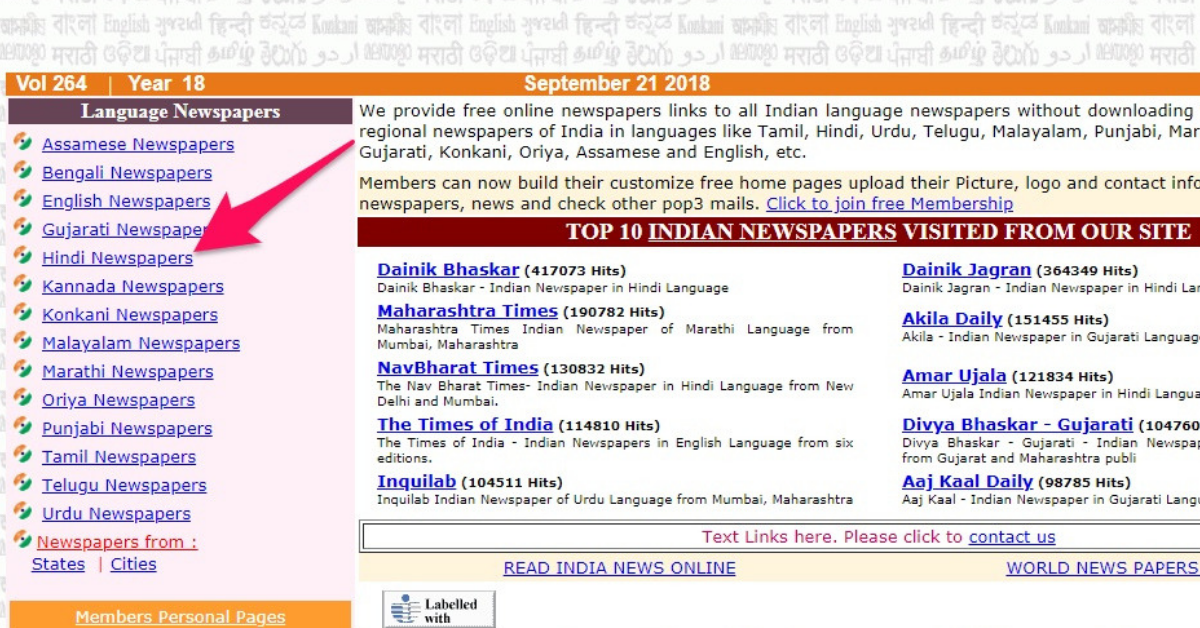
Task: Open The Times of India link
Action: (x=465, y=425)
